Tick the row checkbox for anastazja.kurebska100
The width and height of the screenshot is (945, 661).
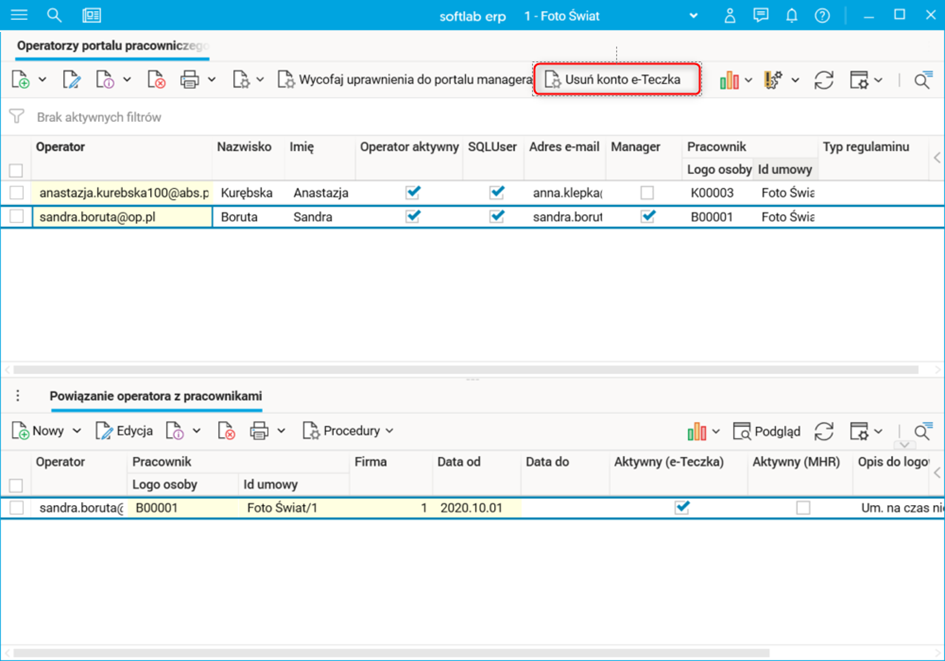pyautogui.click(x=16, y=193)
